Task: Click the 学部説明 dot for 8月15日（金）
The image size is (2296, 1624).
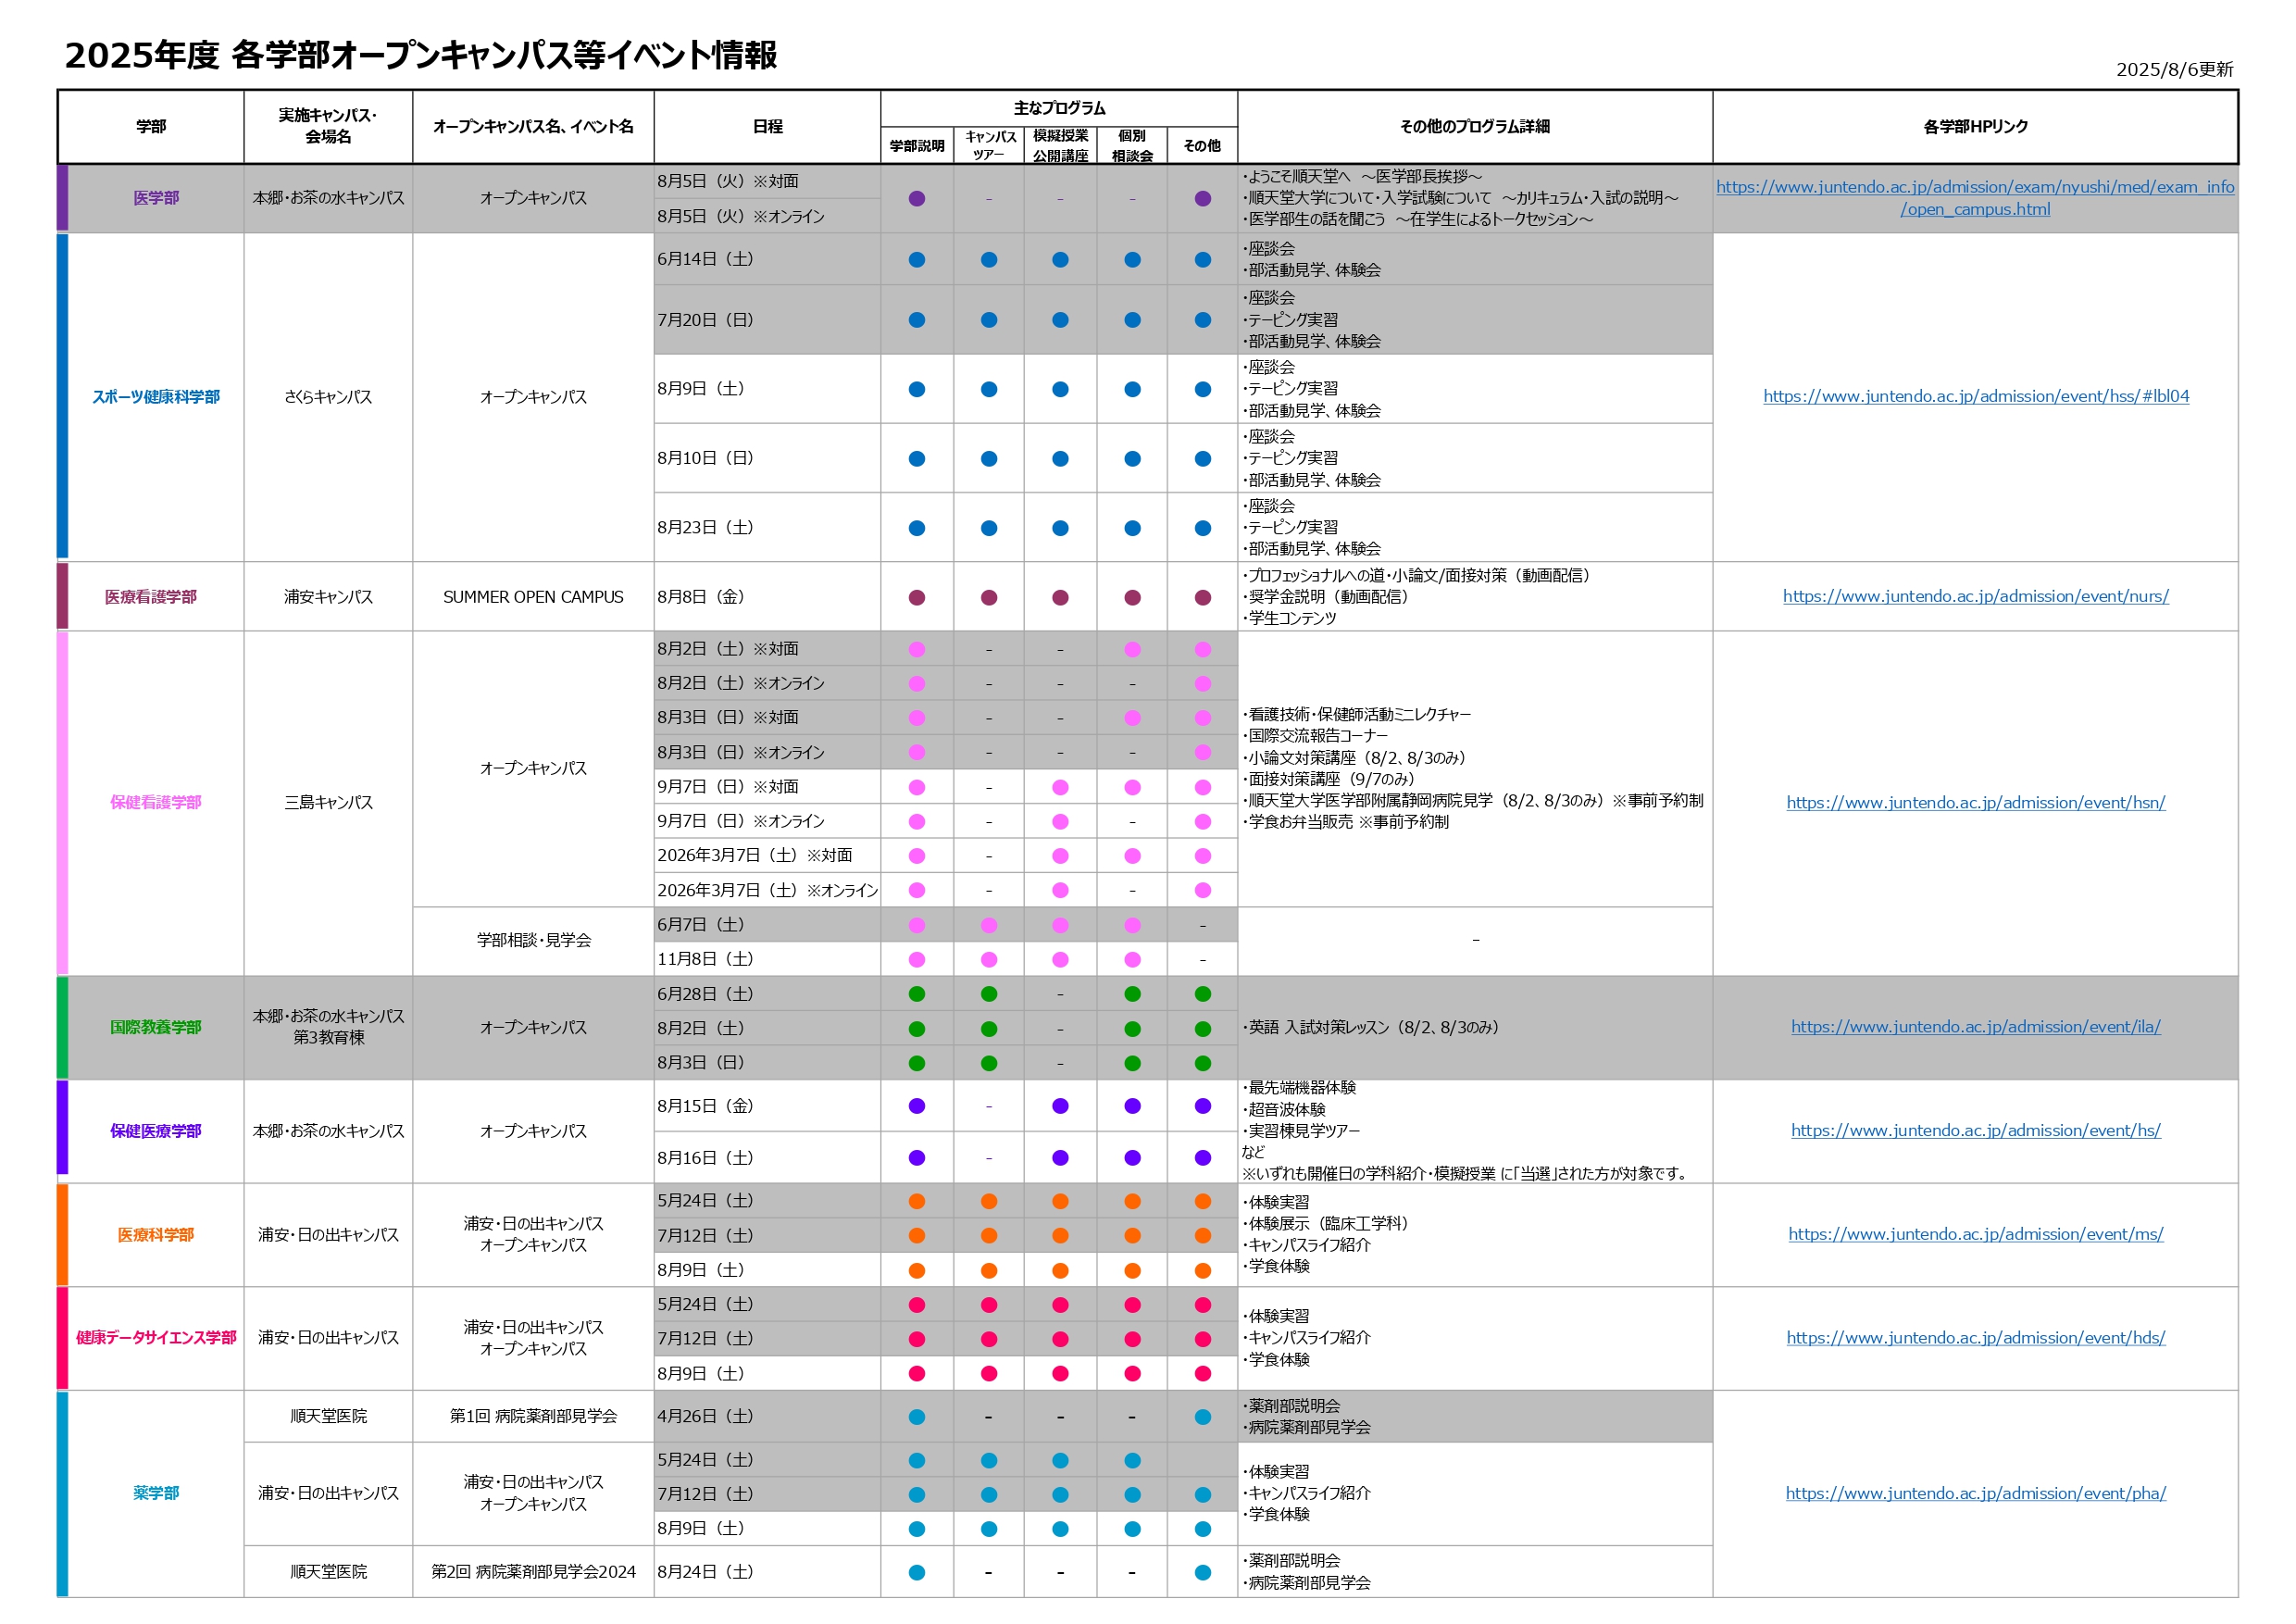Action: [x=917, y=1106]
